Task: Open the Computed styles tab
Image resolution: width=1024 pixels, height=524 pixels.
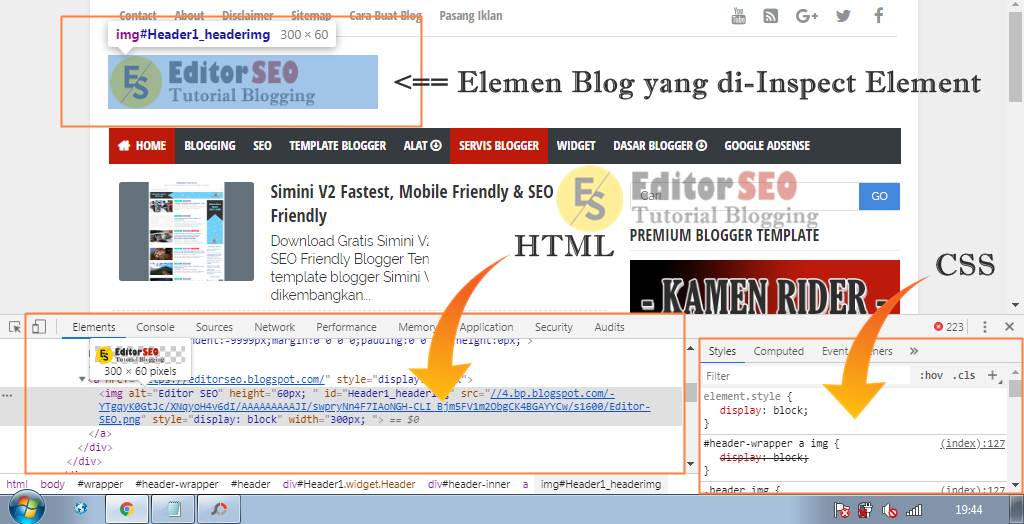Action: pos(778,351)
